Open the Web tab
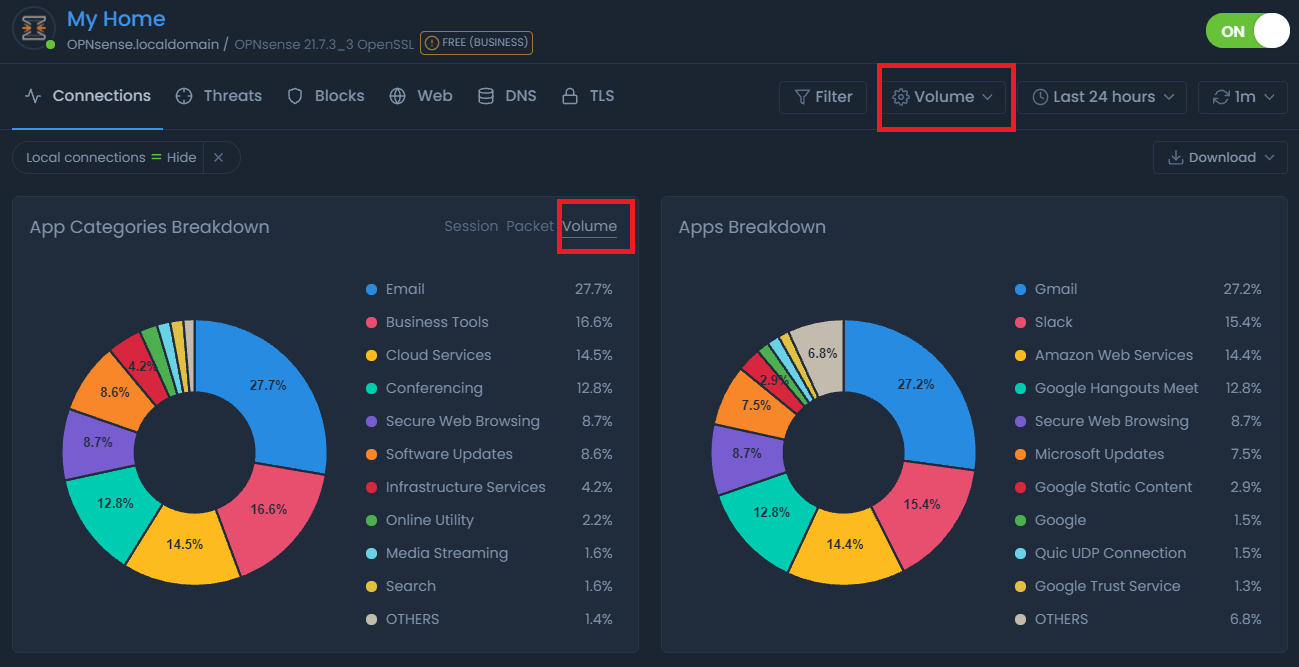Image resolution: width=1299 pixels, height=667 pixels. (421, 96)
